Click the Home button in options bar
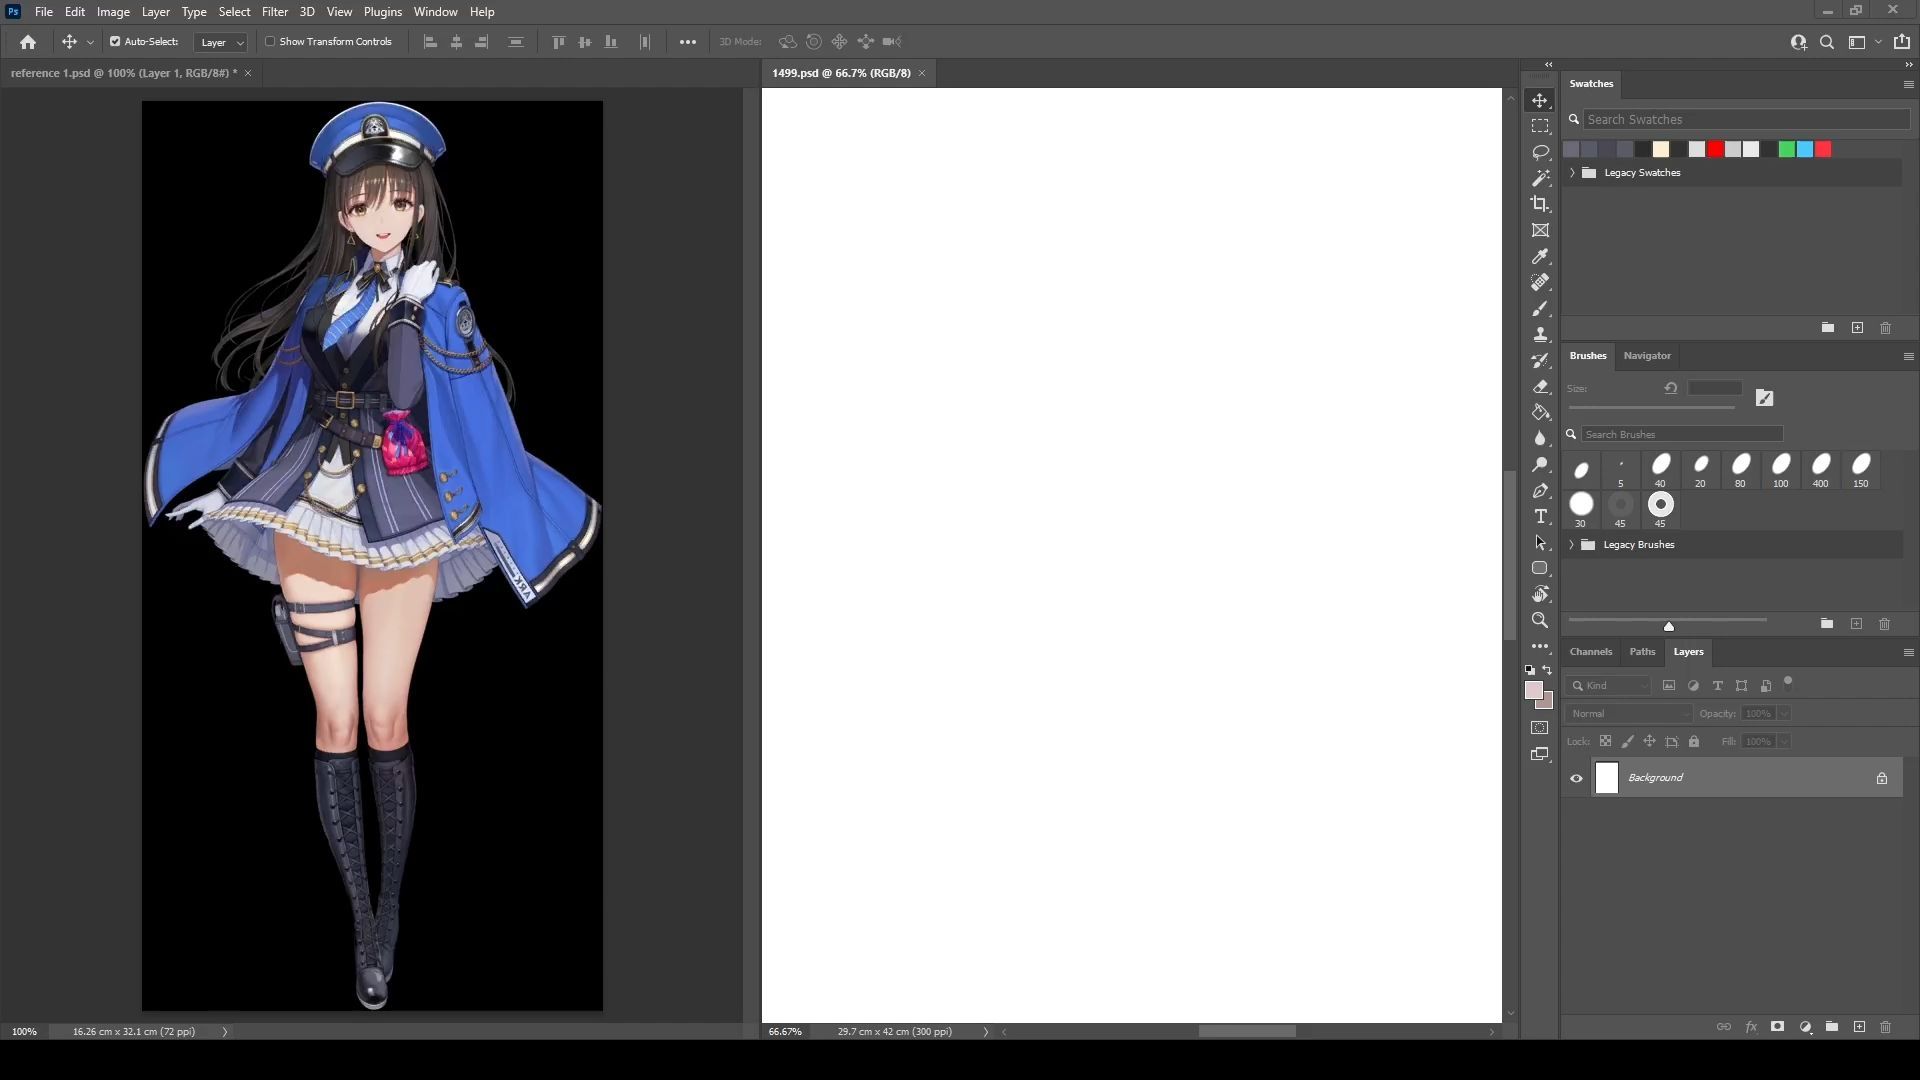This screenshot has height=1080, width=1920. pos(28,42)
